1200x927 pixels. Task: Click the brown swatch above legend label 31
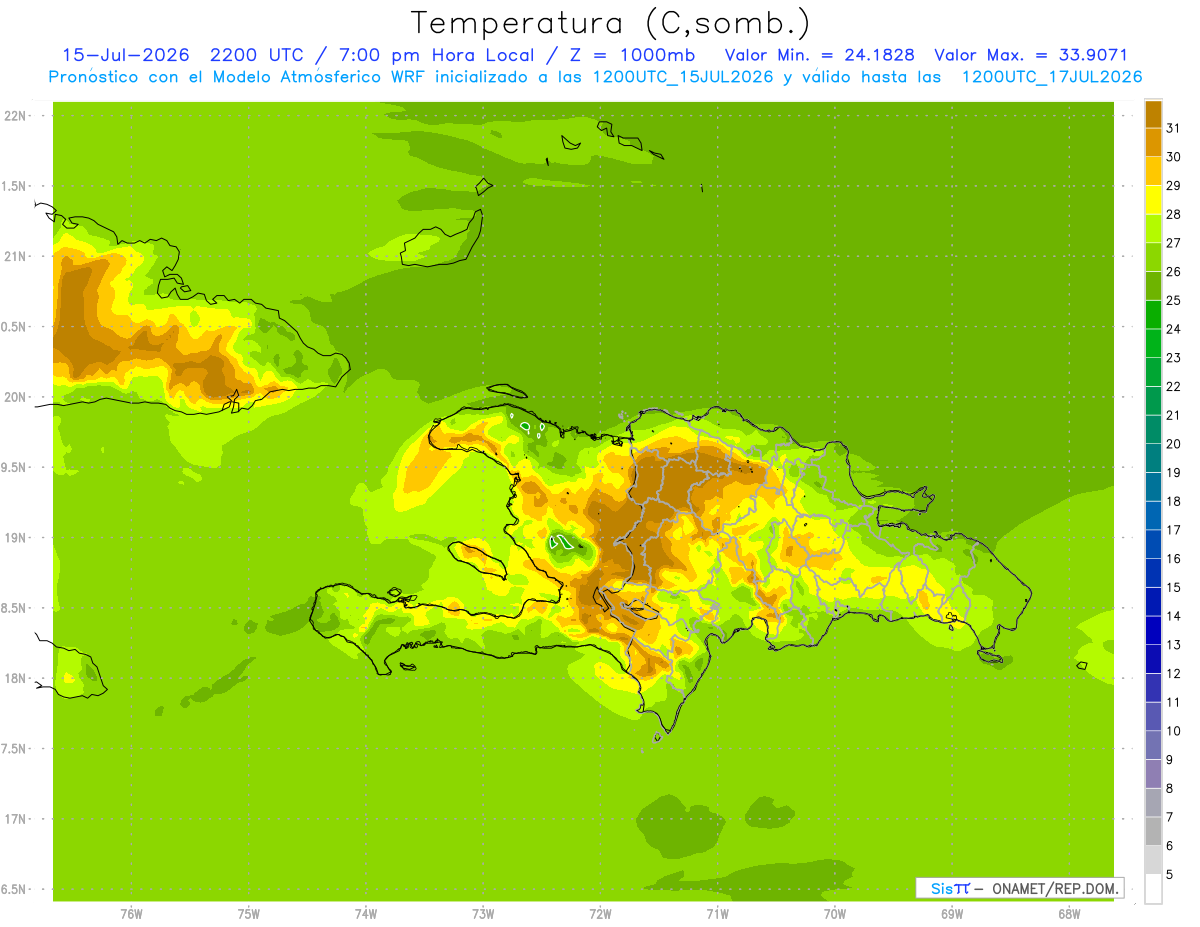pos(1153,114)
